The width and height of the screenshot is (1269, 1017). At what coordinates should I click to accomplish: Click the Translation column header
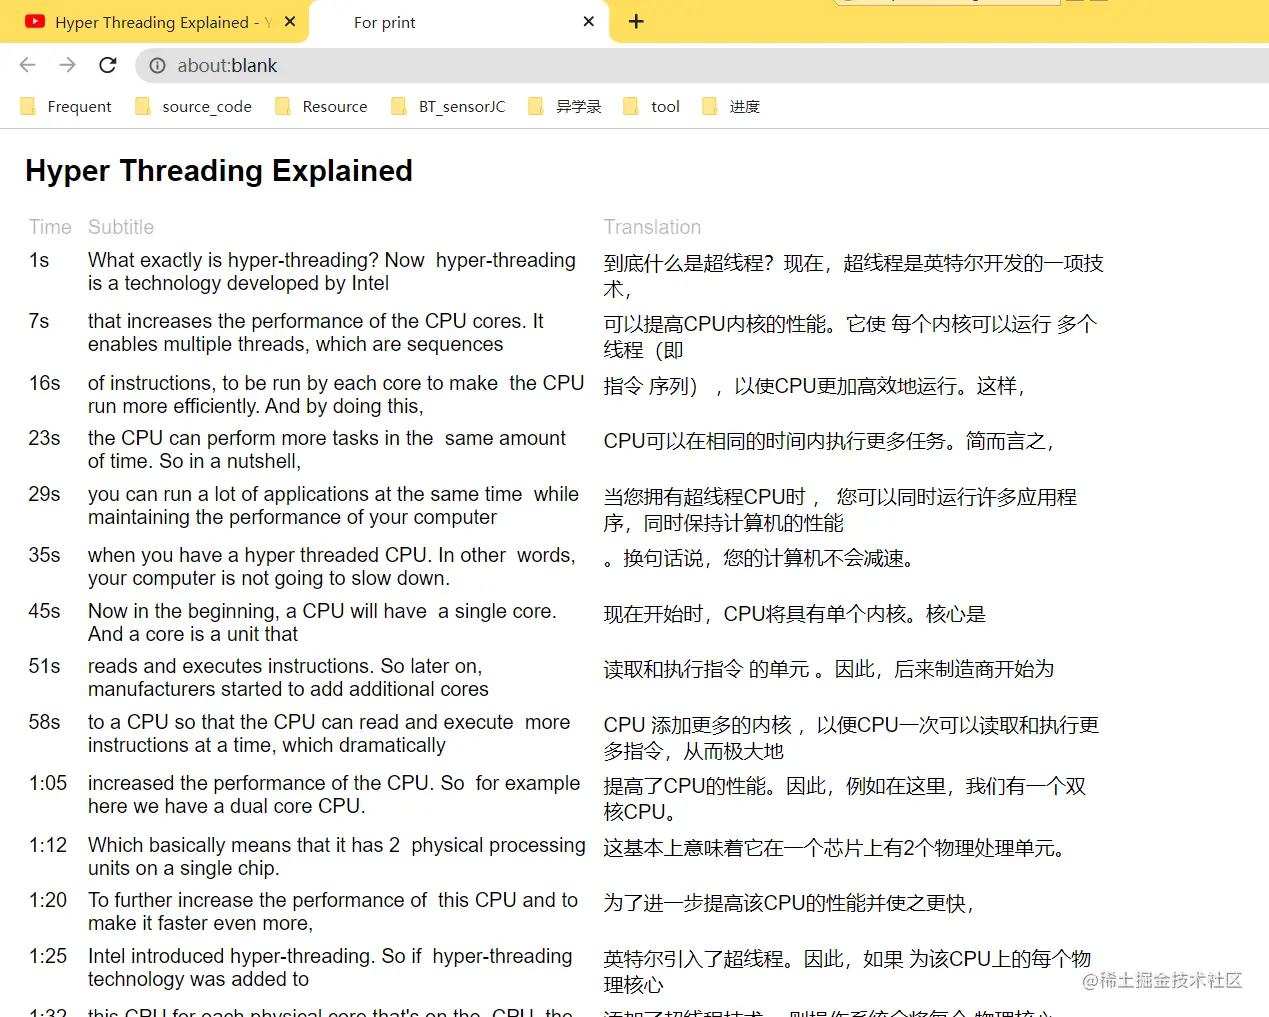(x=652, y=227)
